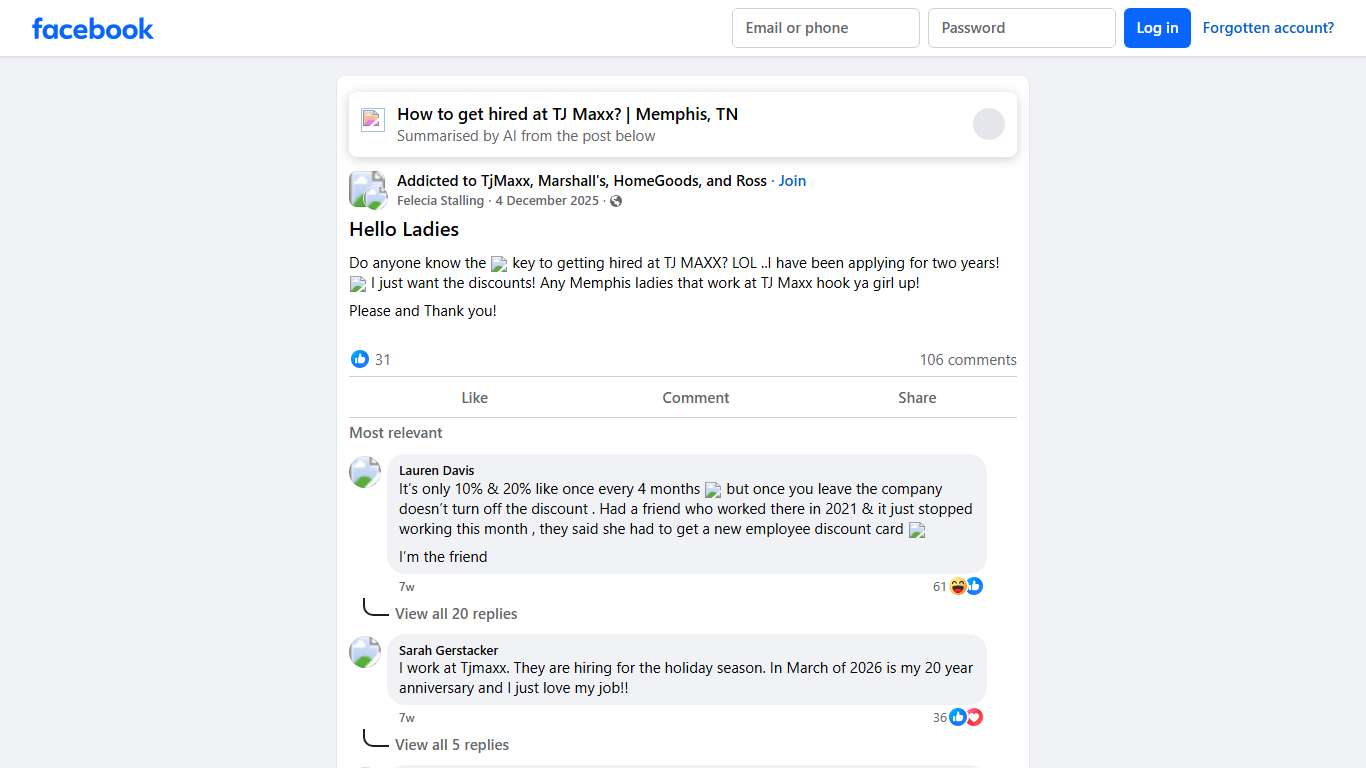Open the Most relevant comment sort dropdown
1366x768 pixels.
[396, 433]
